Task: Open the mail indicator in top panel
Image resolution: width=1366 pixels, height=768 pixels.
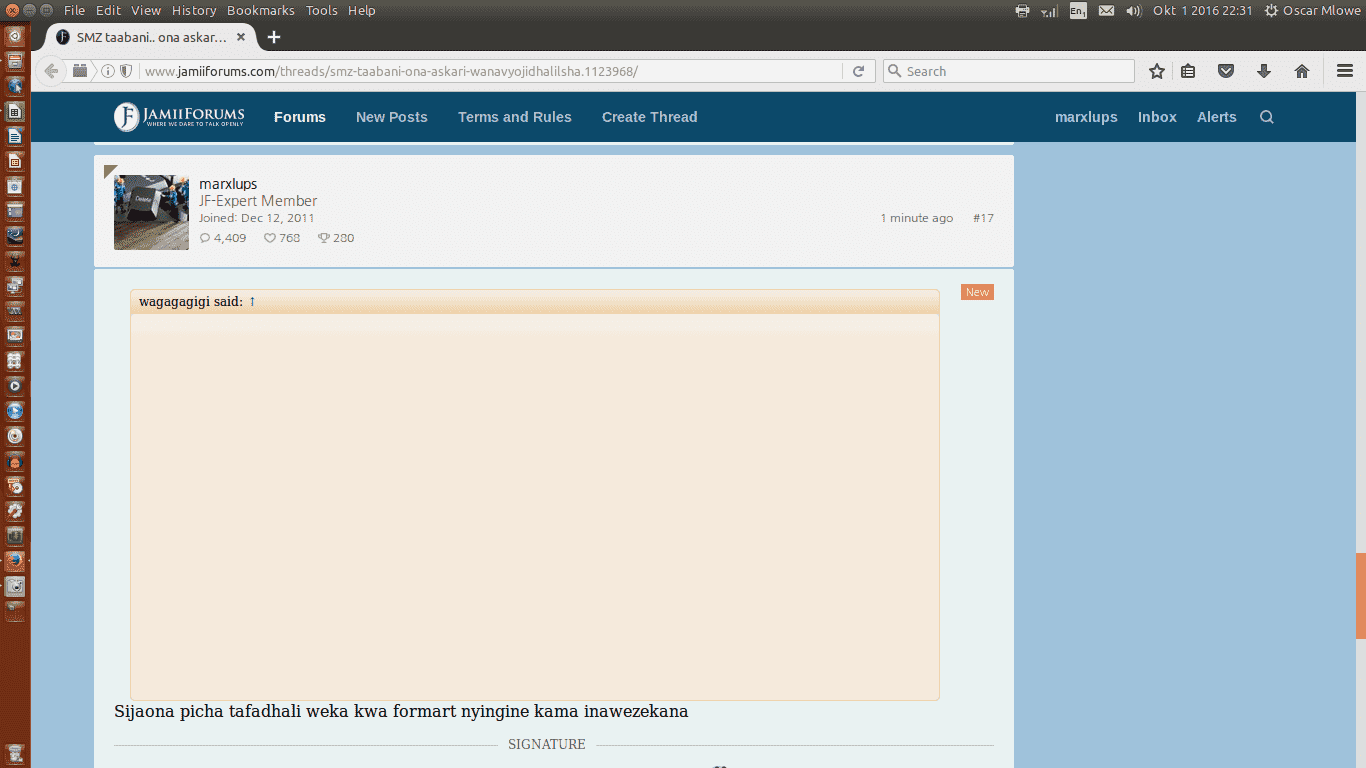Action: coord(1106,11)
